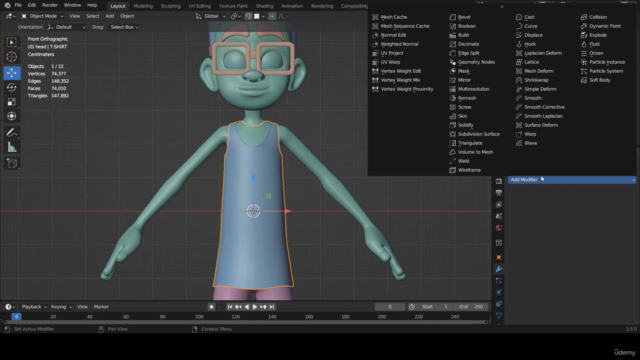This screenshot has height=360, width=640.
Task: Open the Modifier properties wrench tab
Action: [x=499, y=269]
